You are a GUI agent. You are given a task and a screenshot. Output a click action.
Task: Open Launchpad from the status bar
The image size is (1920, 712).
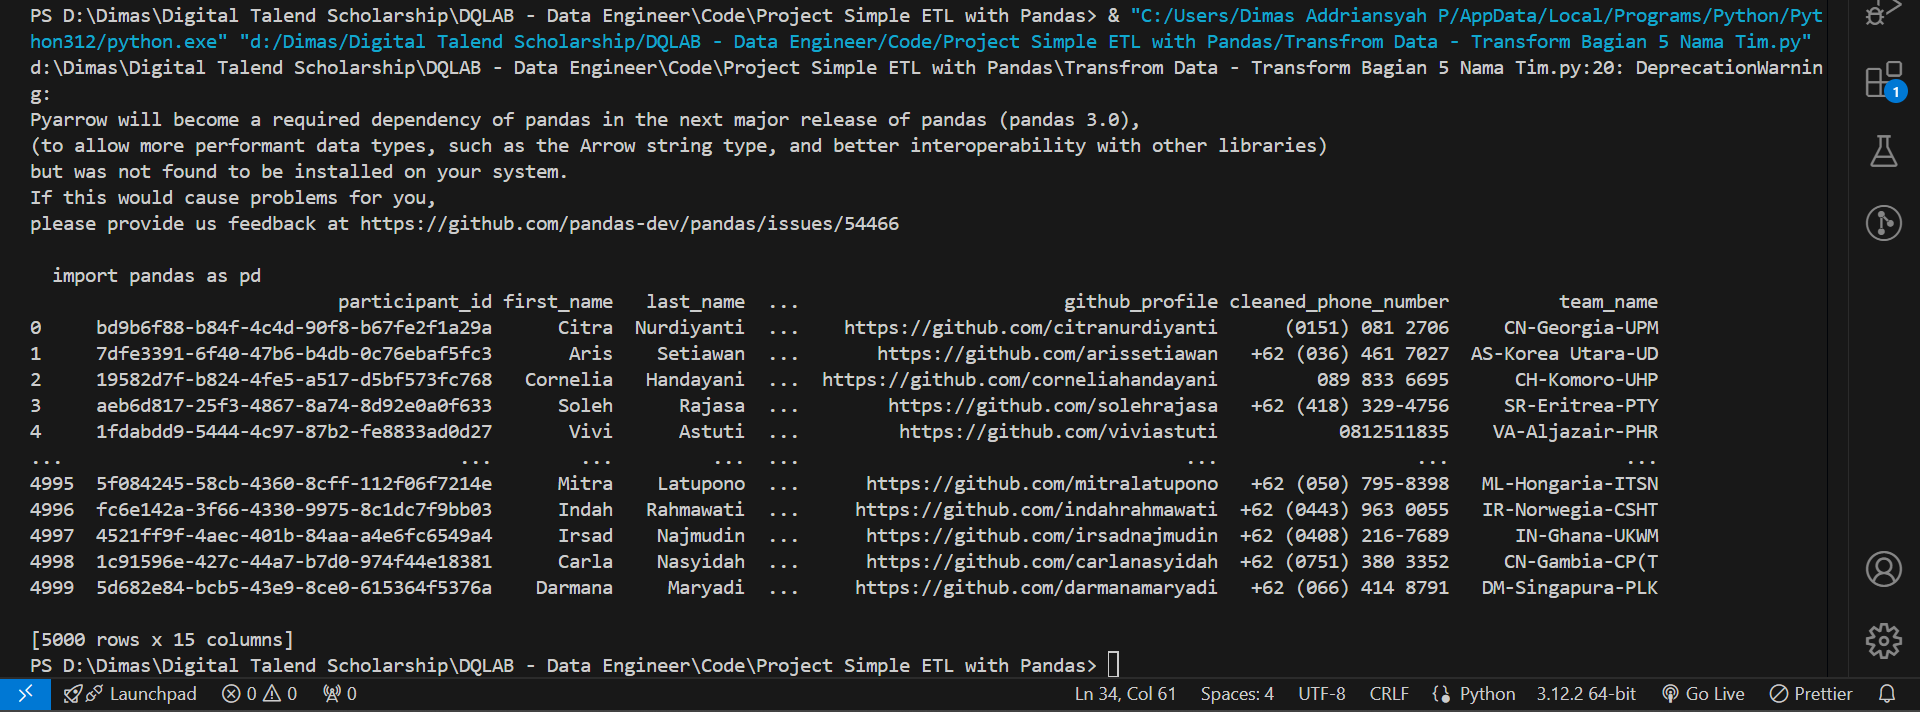point(130,694)
